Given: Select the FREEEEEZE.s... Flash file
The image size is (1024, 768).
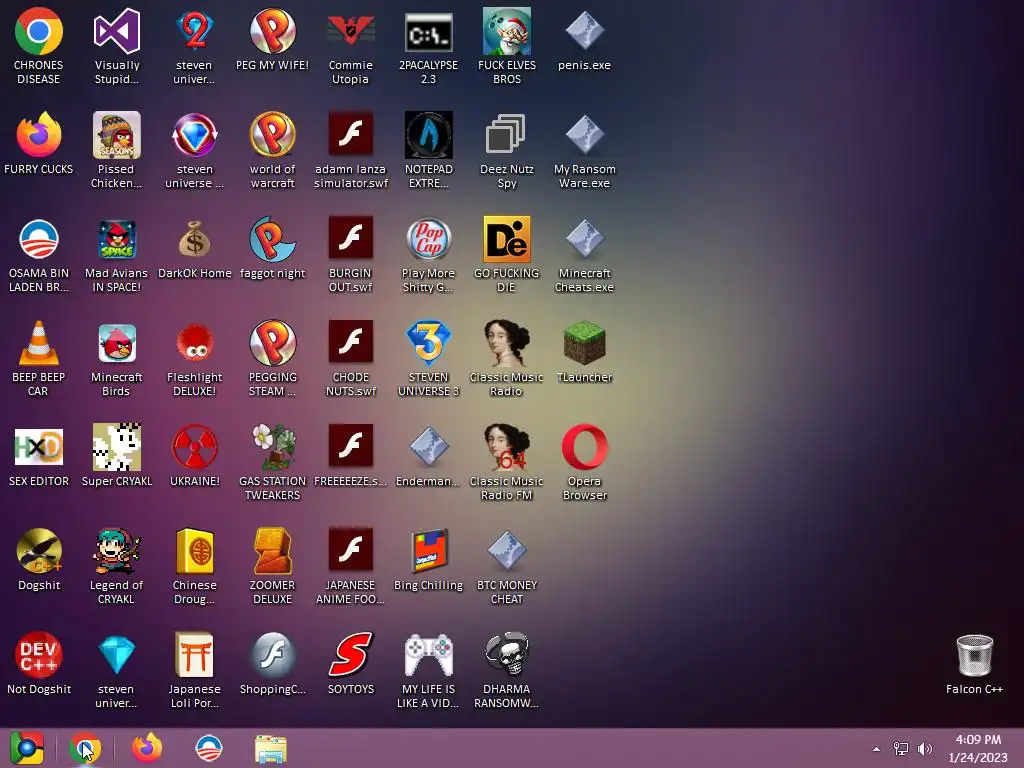Looking at the screenshot, I should [x=350, y=445].
